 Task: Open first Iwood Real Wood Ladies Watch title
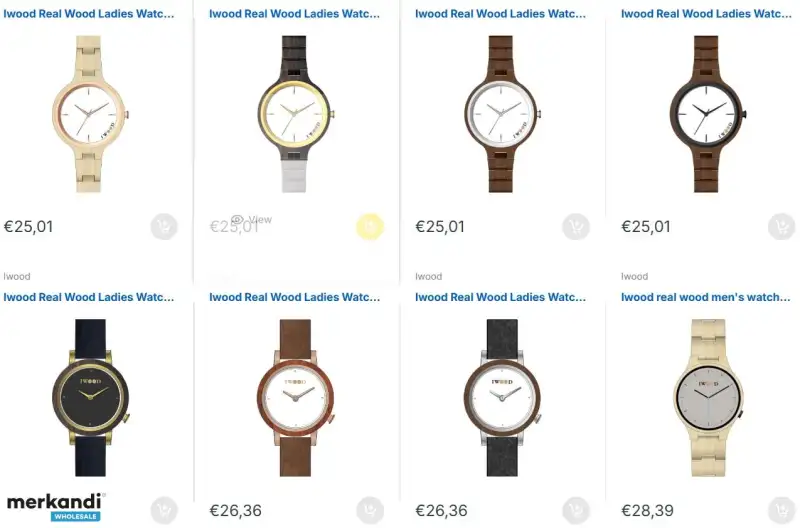(x=89, y=14)
